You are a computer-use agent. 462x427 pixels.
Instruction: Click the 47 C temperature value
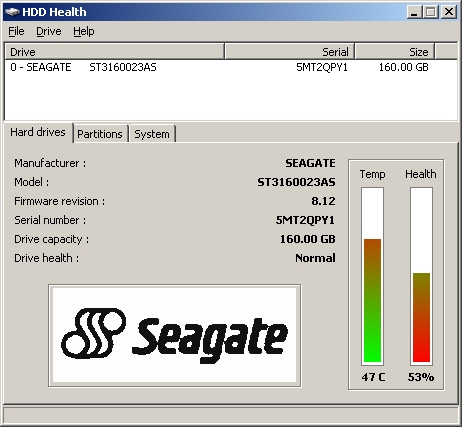[x=373, y=377]
